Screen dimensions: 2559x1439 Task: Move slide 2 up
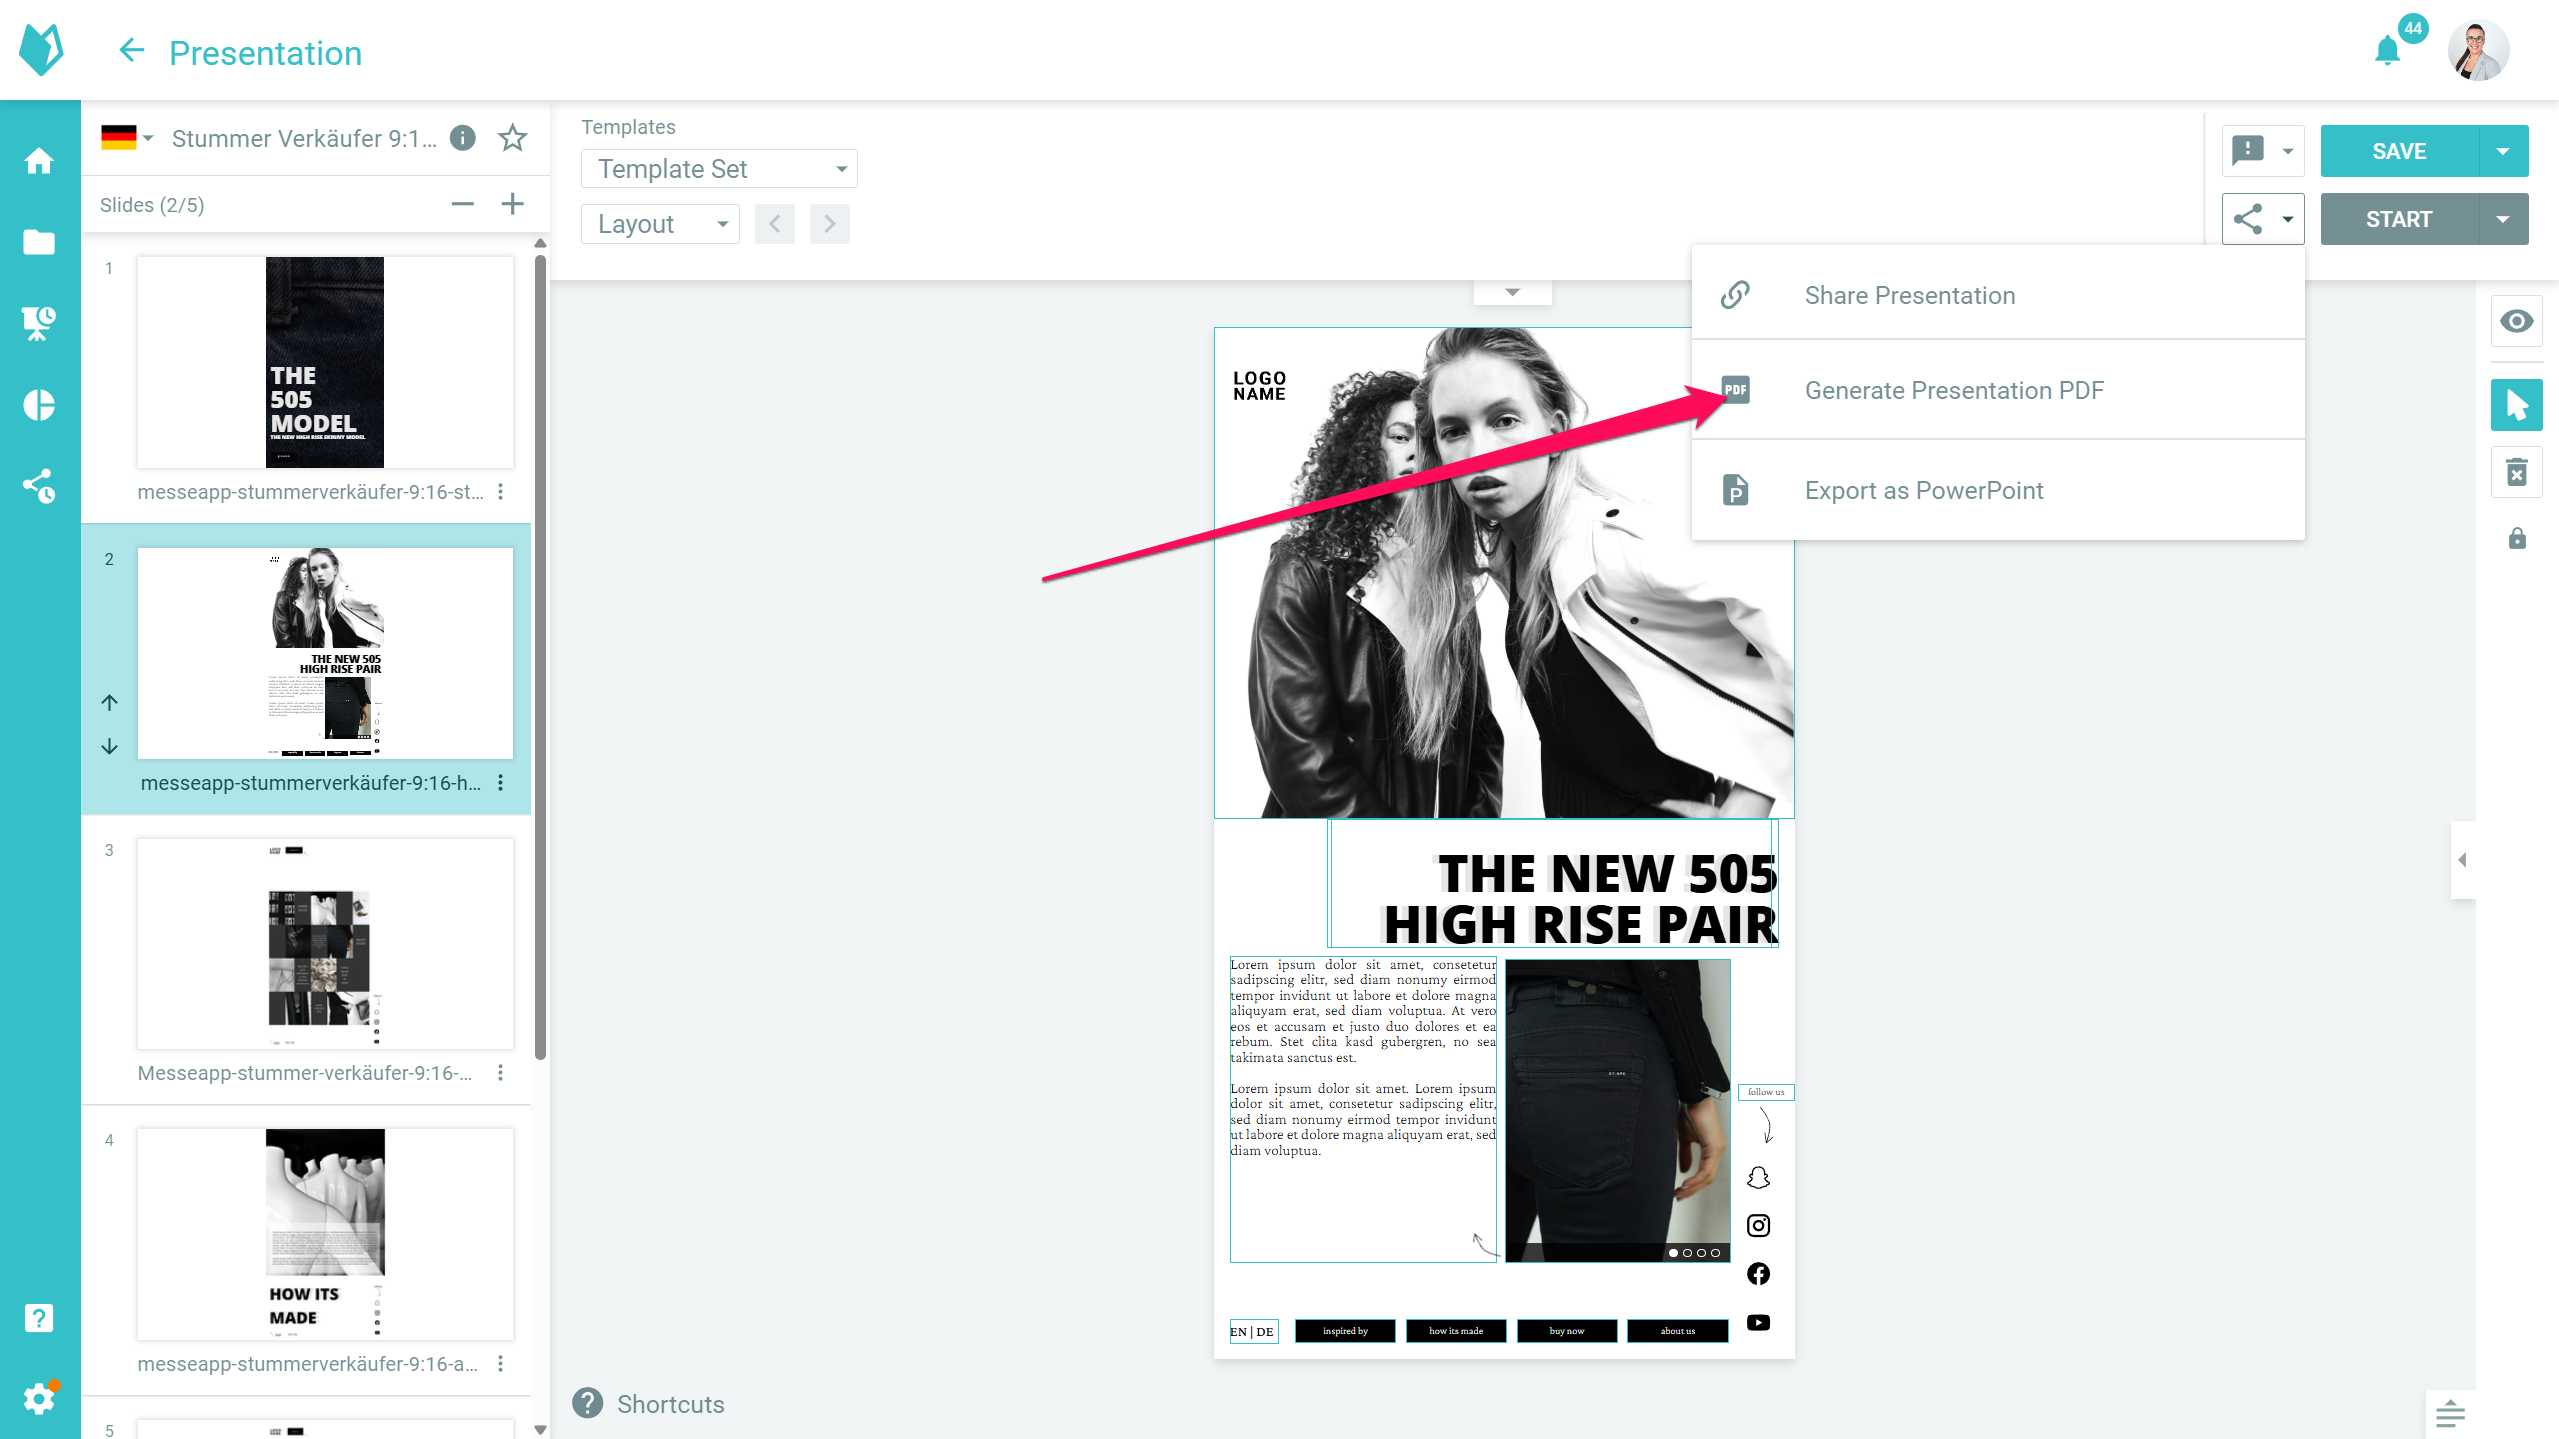point(110,703)
